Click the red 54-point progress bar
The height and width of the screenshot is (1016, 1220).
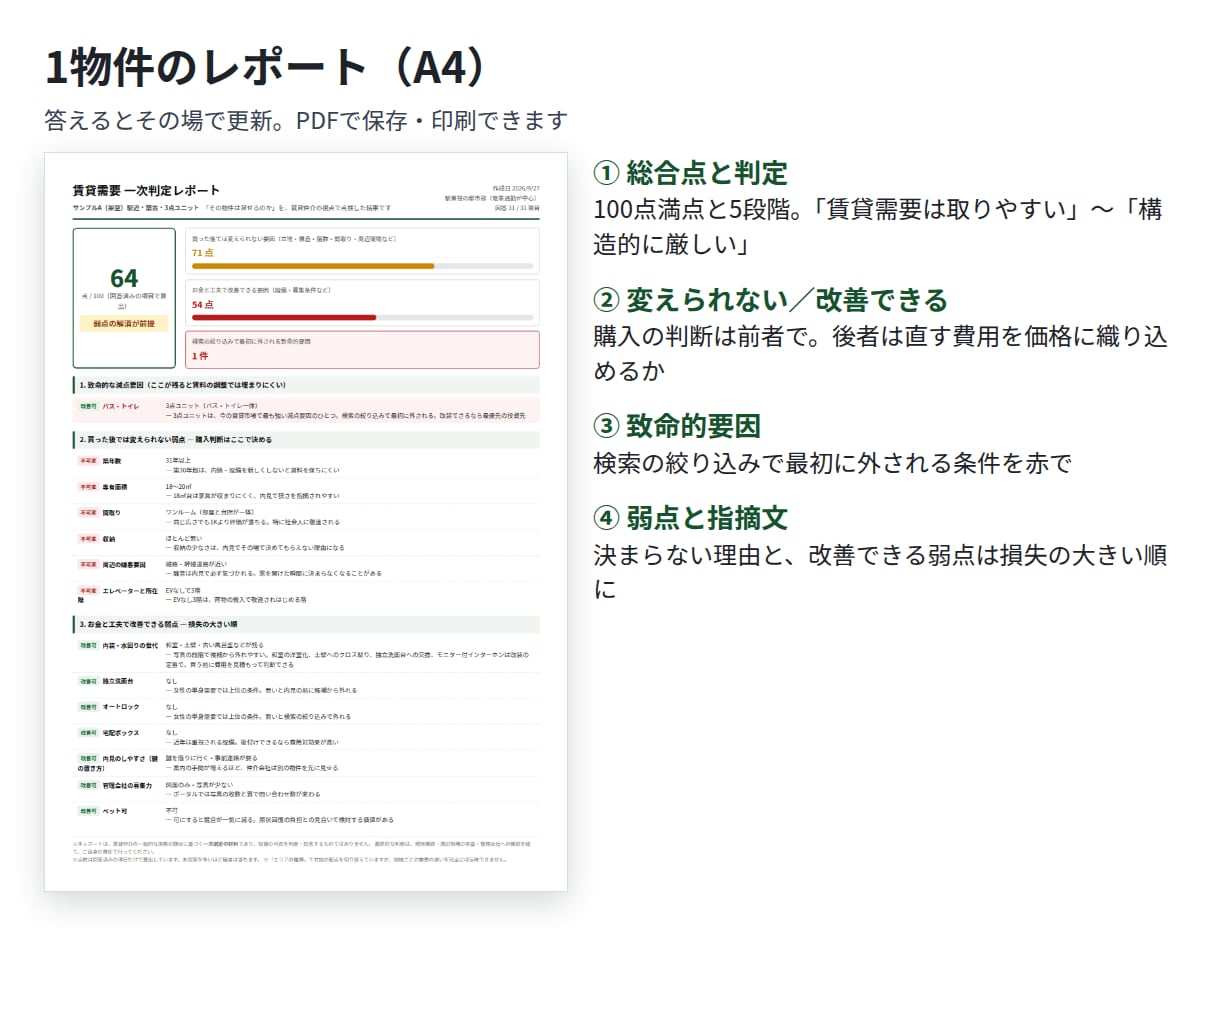coord(284,318)
